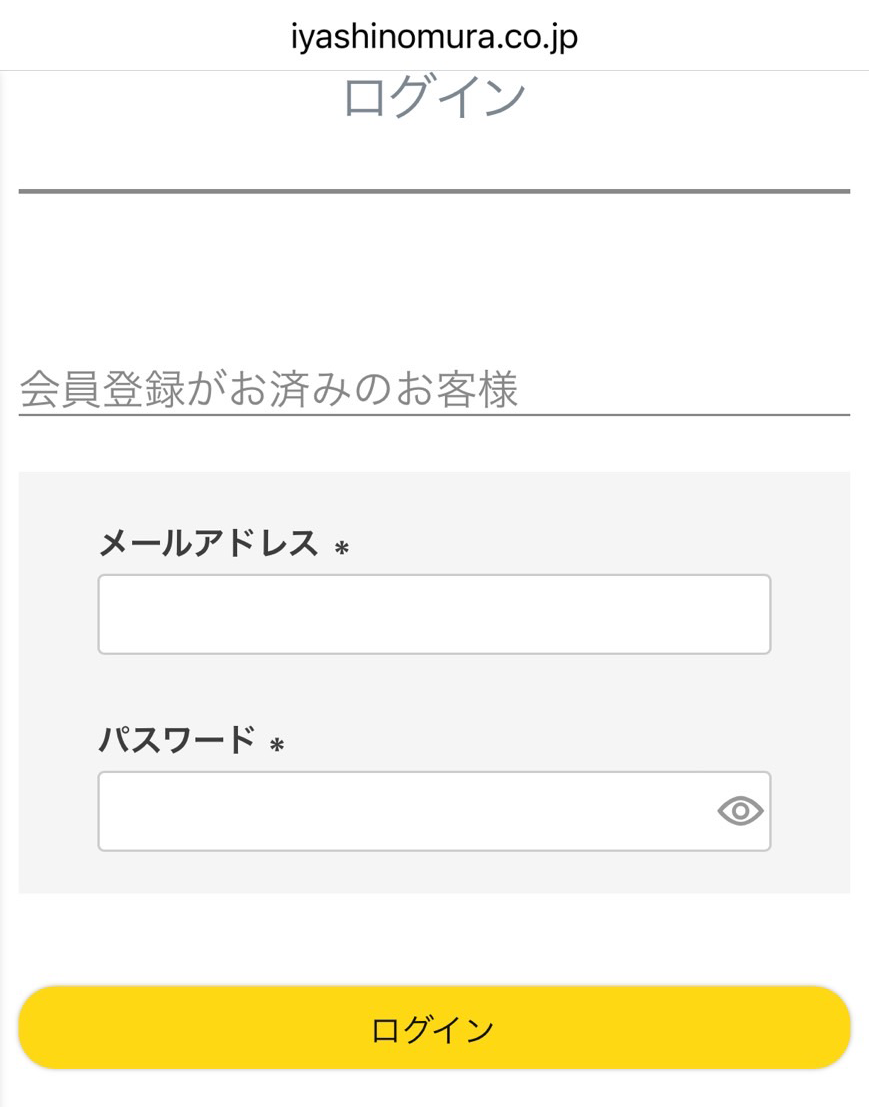Screen dimensions: 869x1107
Task: Focus the メールアドレス input field
Action: click(434, 614)
